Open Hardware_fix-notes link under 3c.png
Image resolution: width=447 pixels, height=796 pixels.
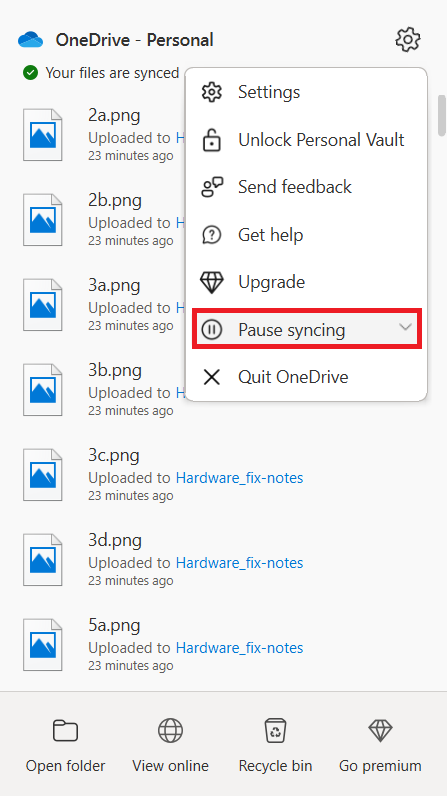coord(239,478)
